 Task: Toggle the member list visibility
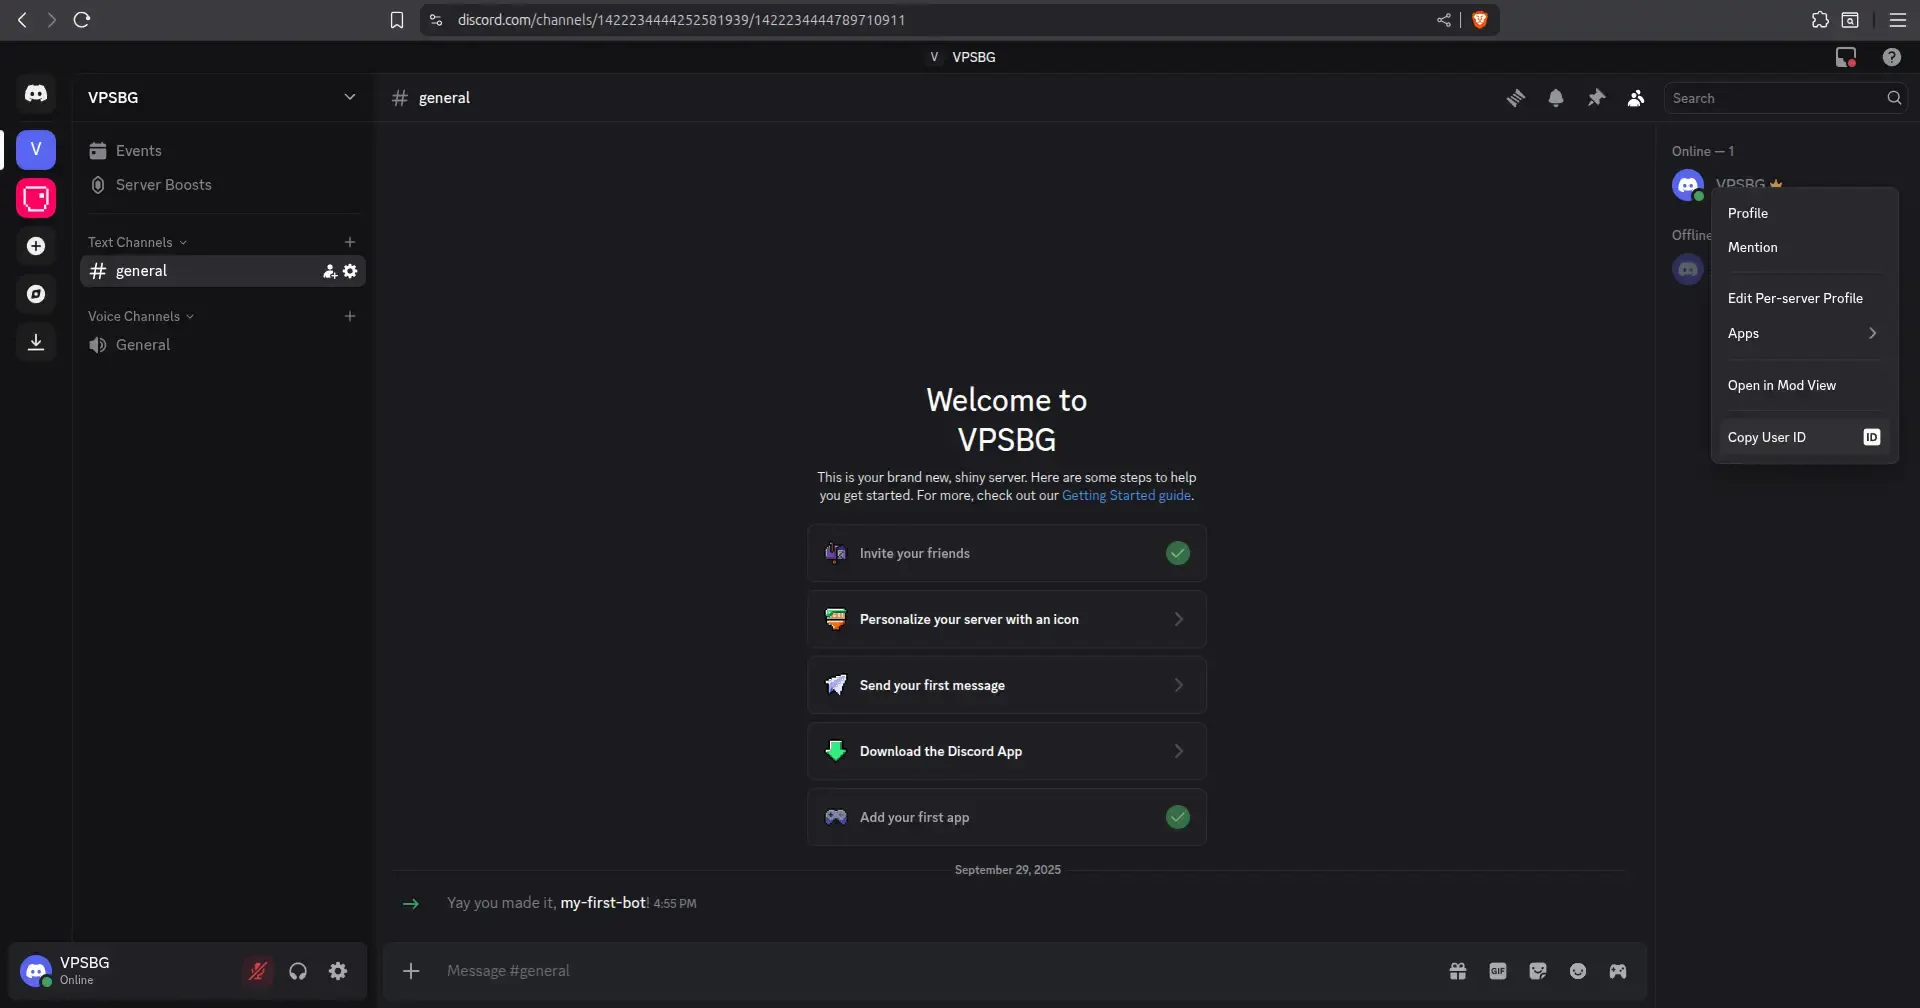(1636, 98)
